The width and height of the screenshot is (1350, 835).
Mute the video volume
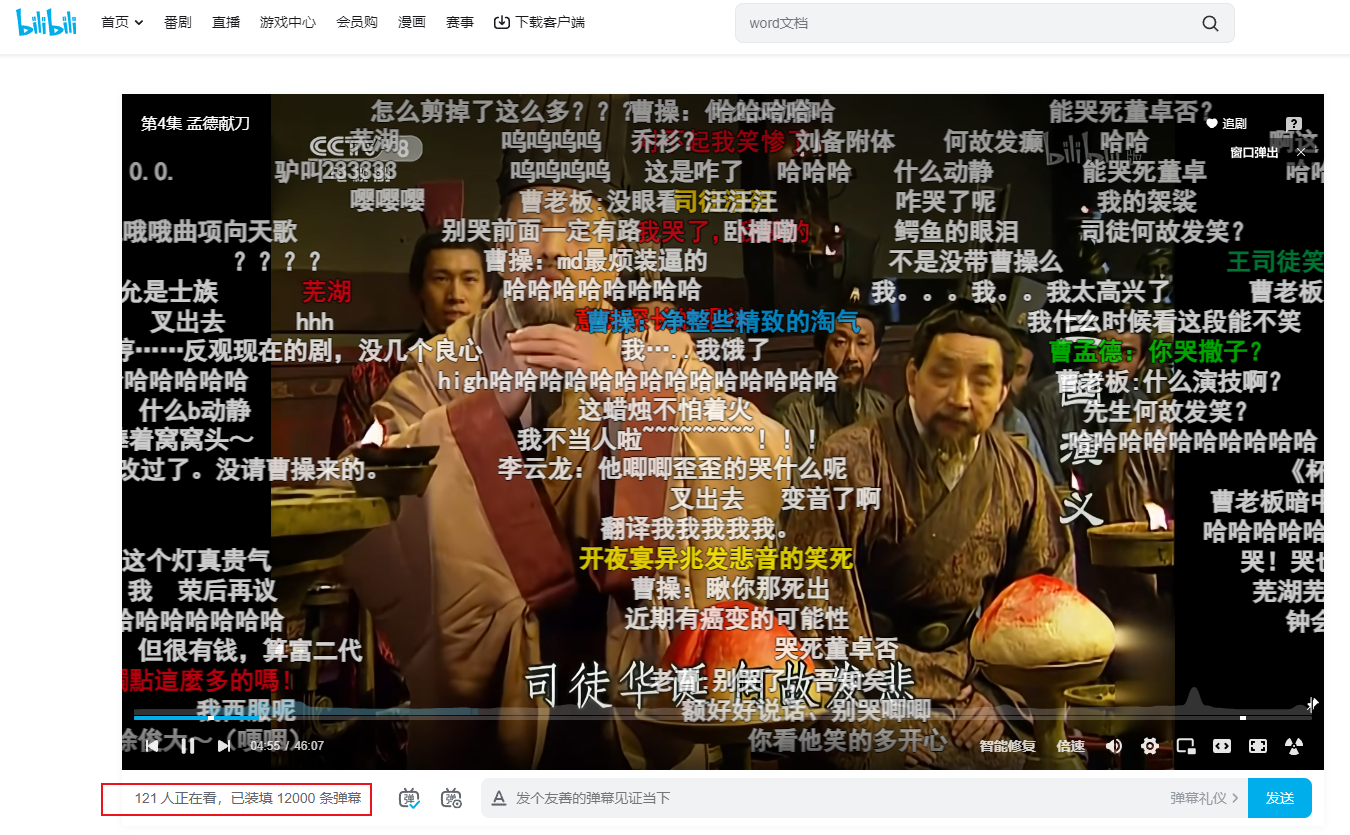pos(1114,746)
